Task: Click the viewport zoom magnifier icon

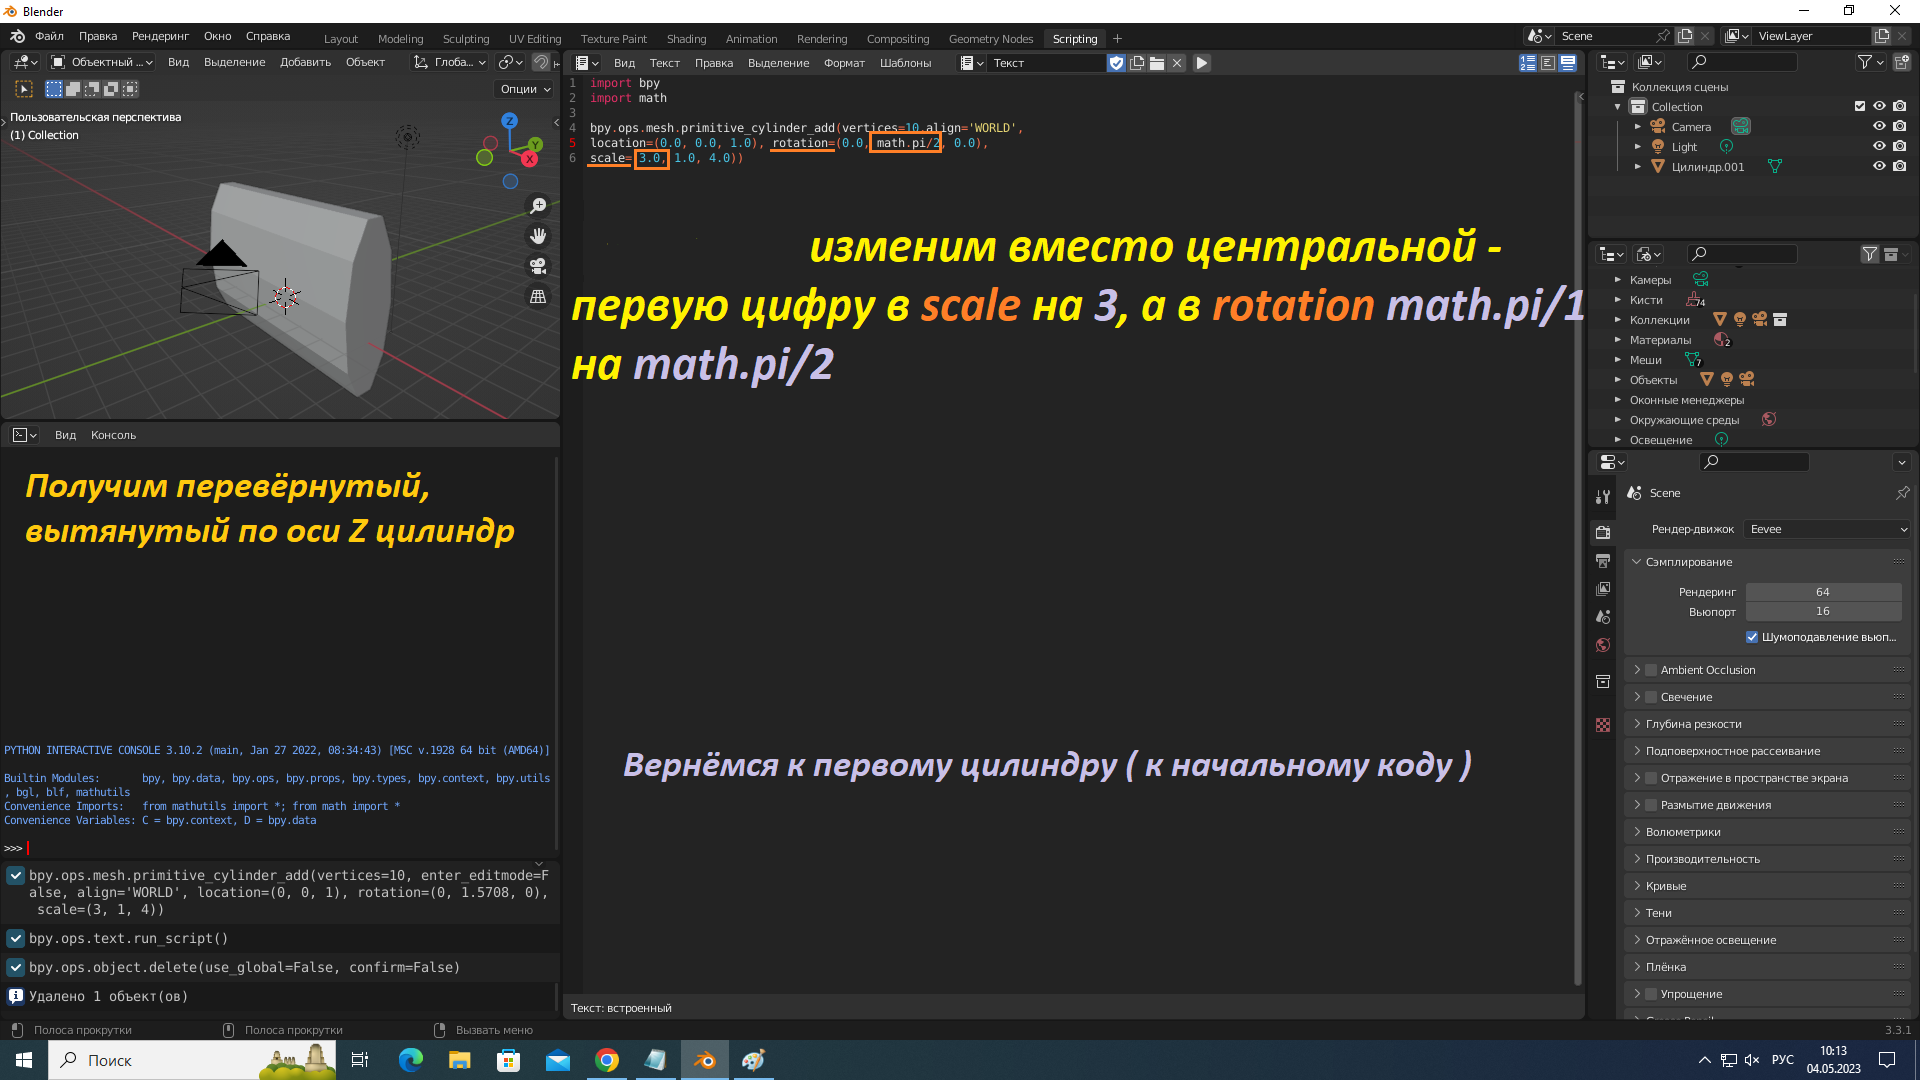Action: tap(538, 206)
